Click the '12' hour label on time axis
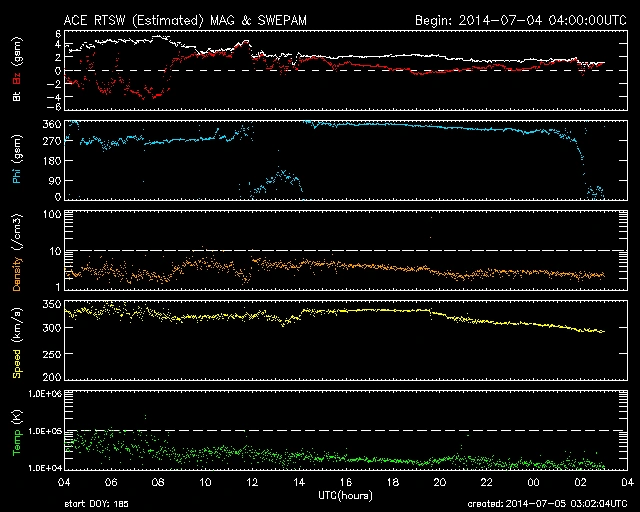This screenshot has height=512, width=640. tap(252, 482)
